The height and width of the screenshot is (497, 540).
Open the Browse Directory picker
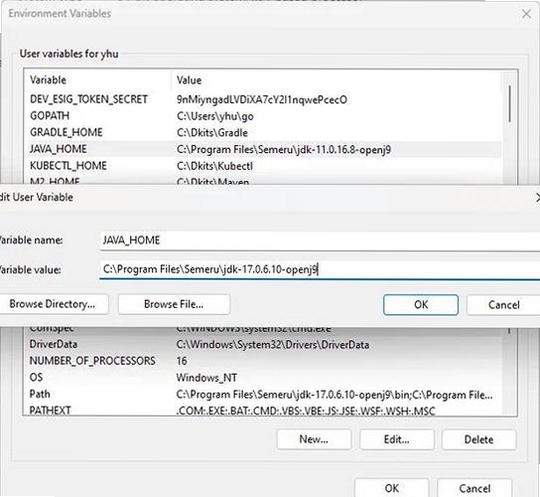52,304
